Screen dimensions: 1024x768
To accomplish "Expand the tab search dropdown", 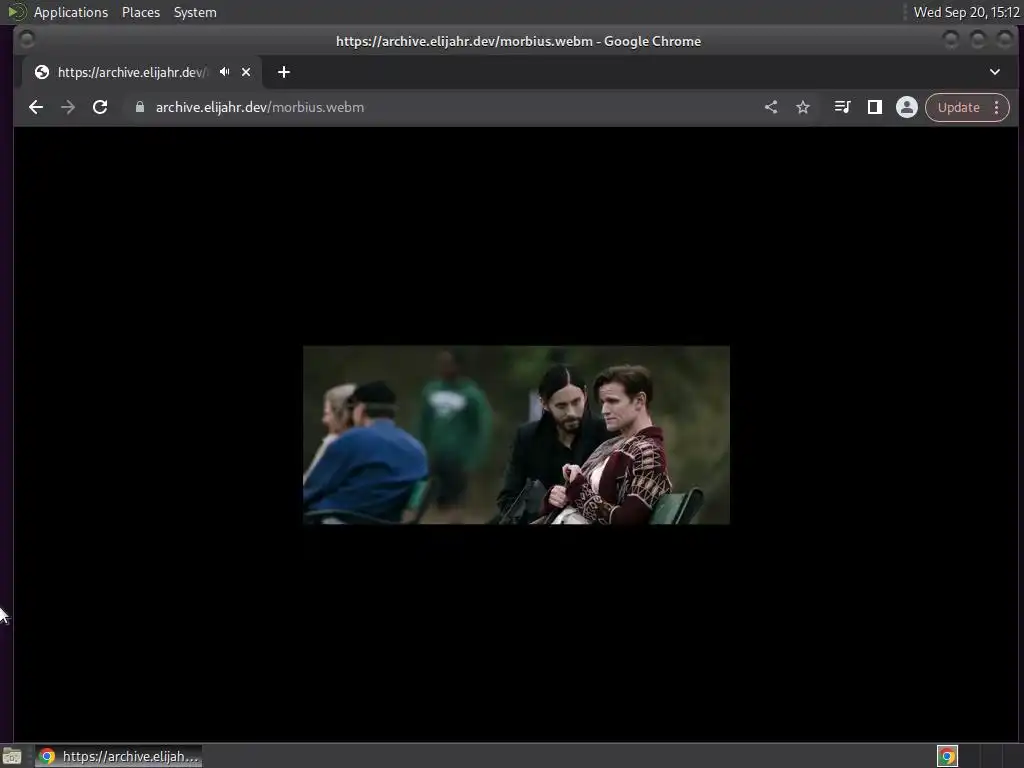I will point(995,72).
